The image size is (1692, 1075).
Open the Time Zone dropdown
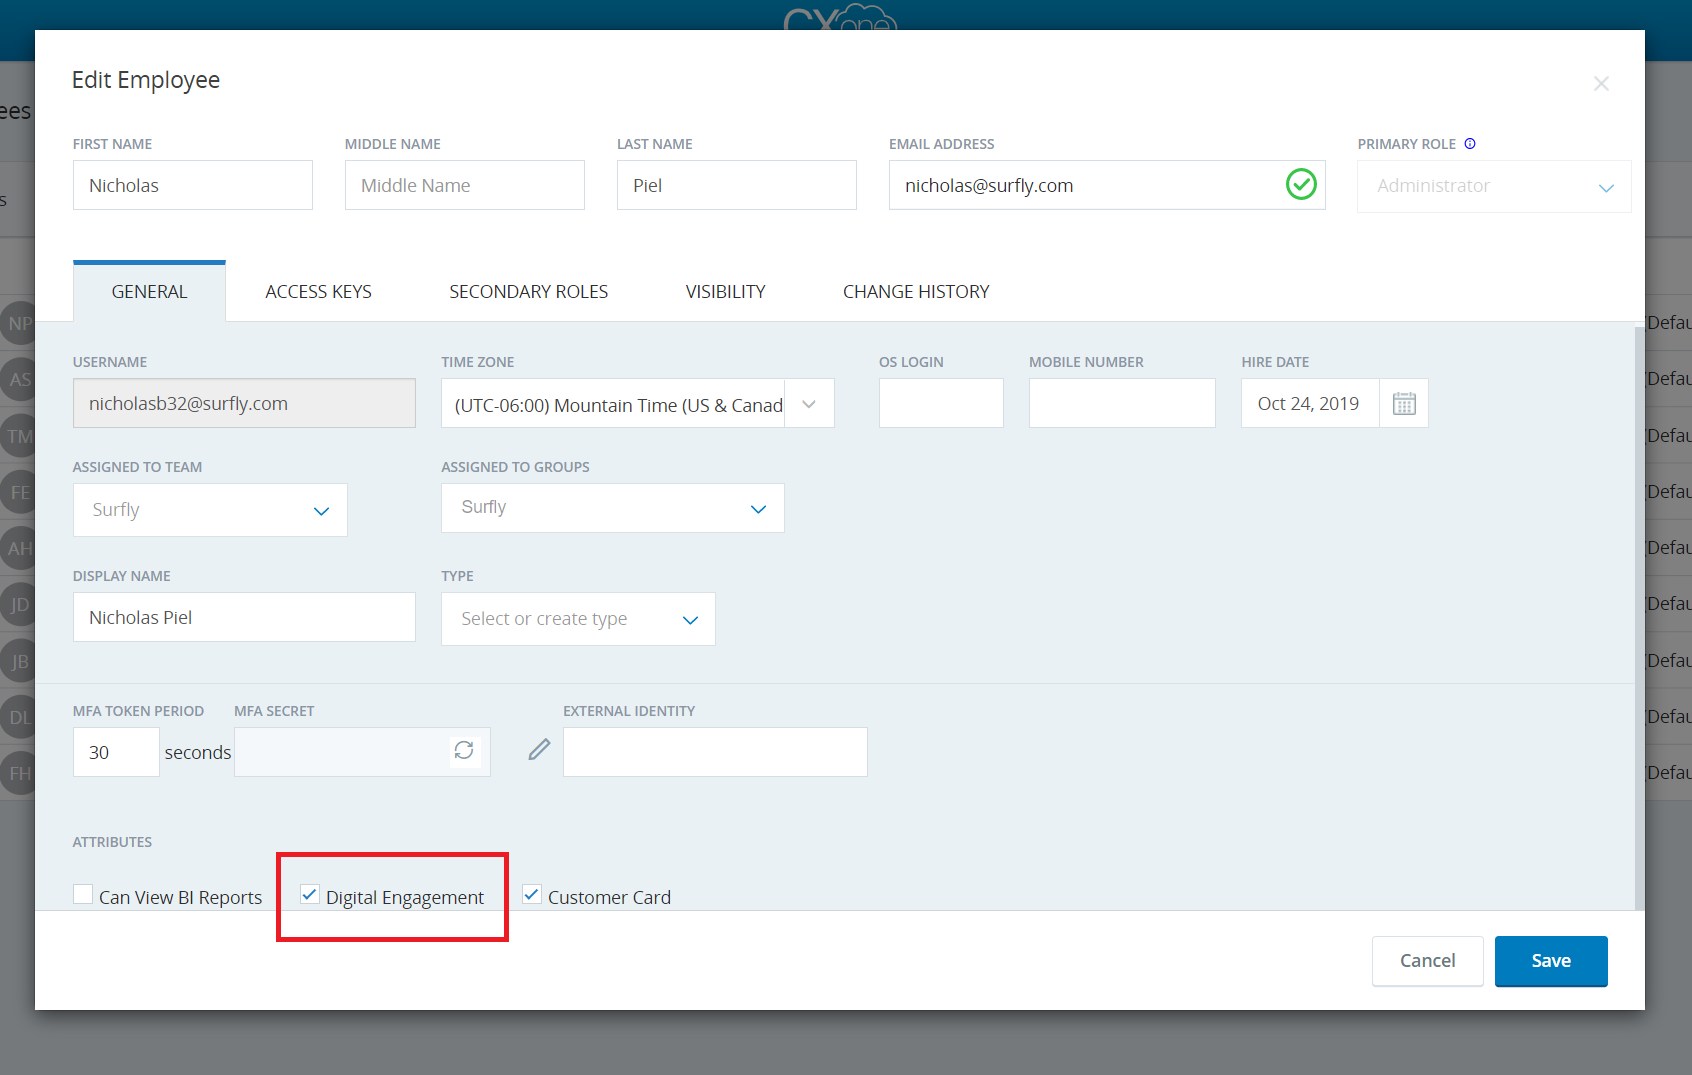click(x=809, y=404)
